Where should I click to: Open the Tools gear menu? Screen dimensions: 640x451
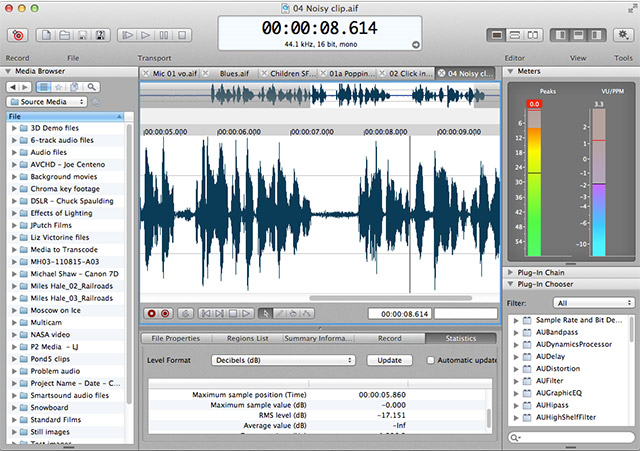click(623, 35)
